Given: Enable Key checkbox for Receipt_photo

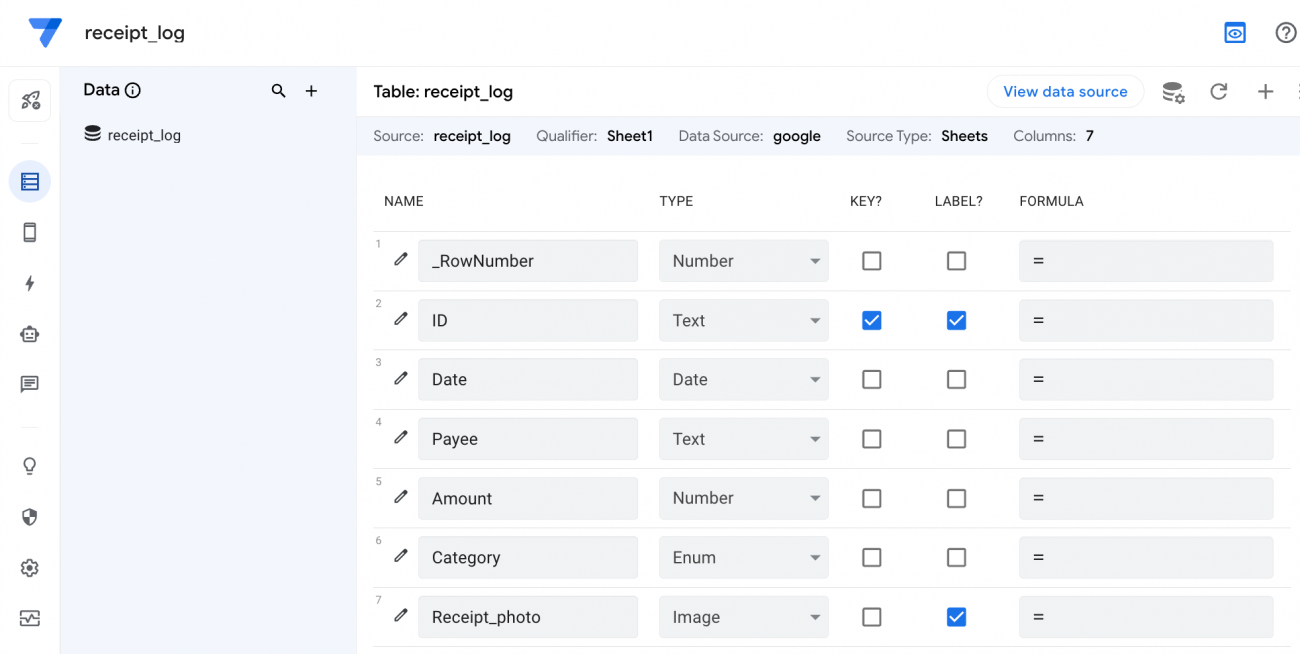Looking at the screenshot, I should 872,617.
